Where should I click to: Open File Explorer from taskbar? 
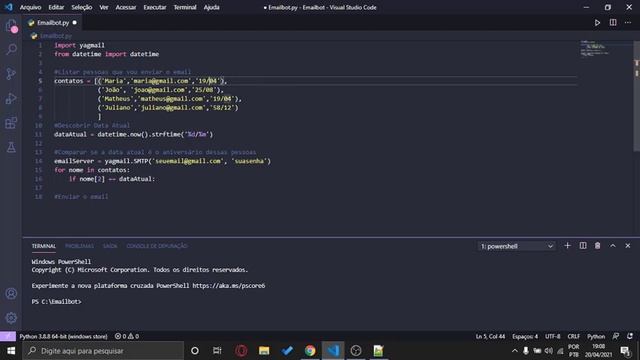(x=264, y=351)
